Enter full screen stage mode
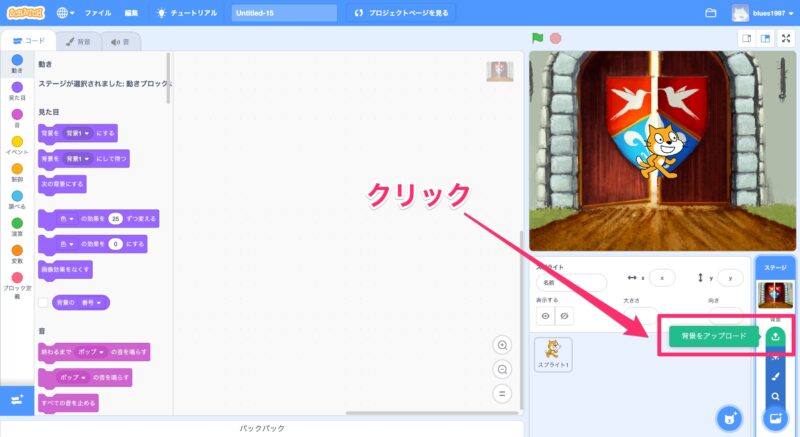The width and height of the screenshot is (800, 437). [785, 38]
